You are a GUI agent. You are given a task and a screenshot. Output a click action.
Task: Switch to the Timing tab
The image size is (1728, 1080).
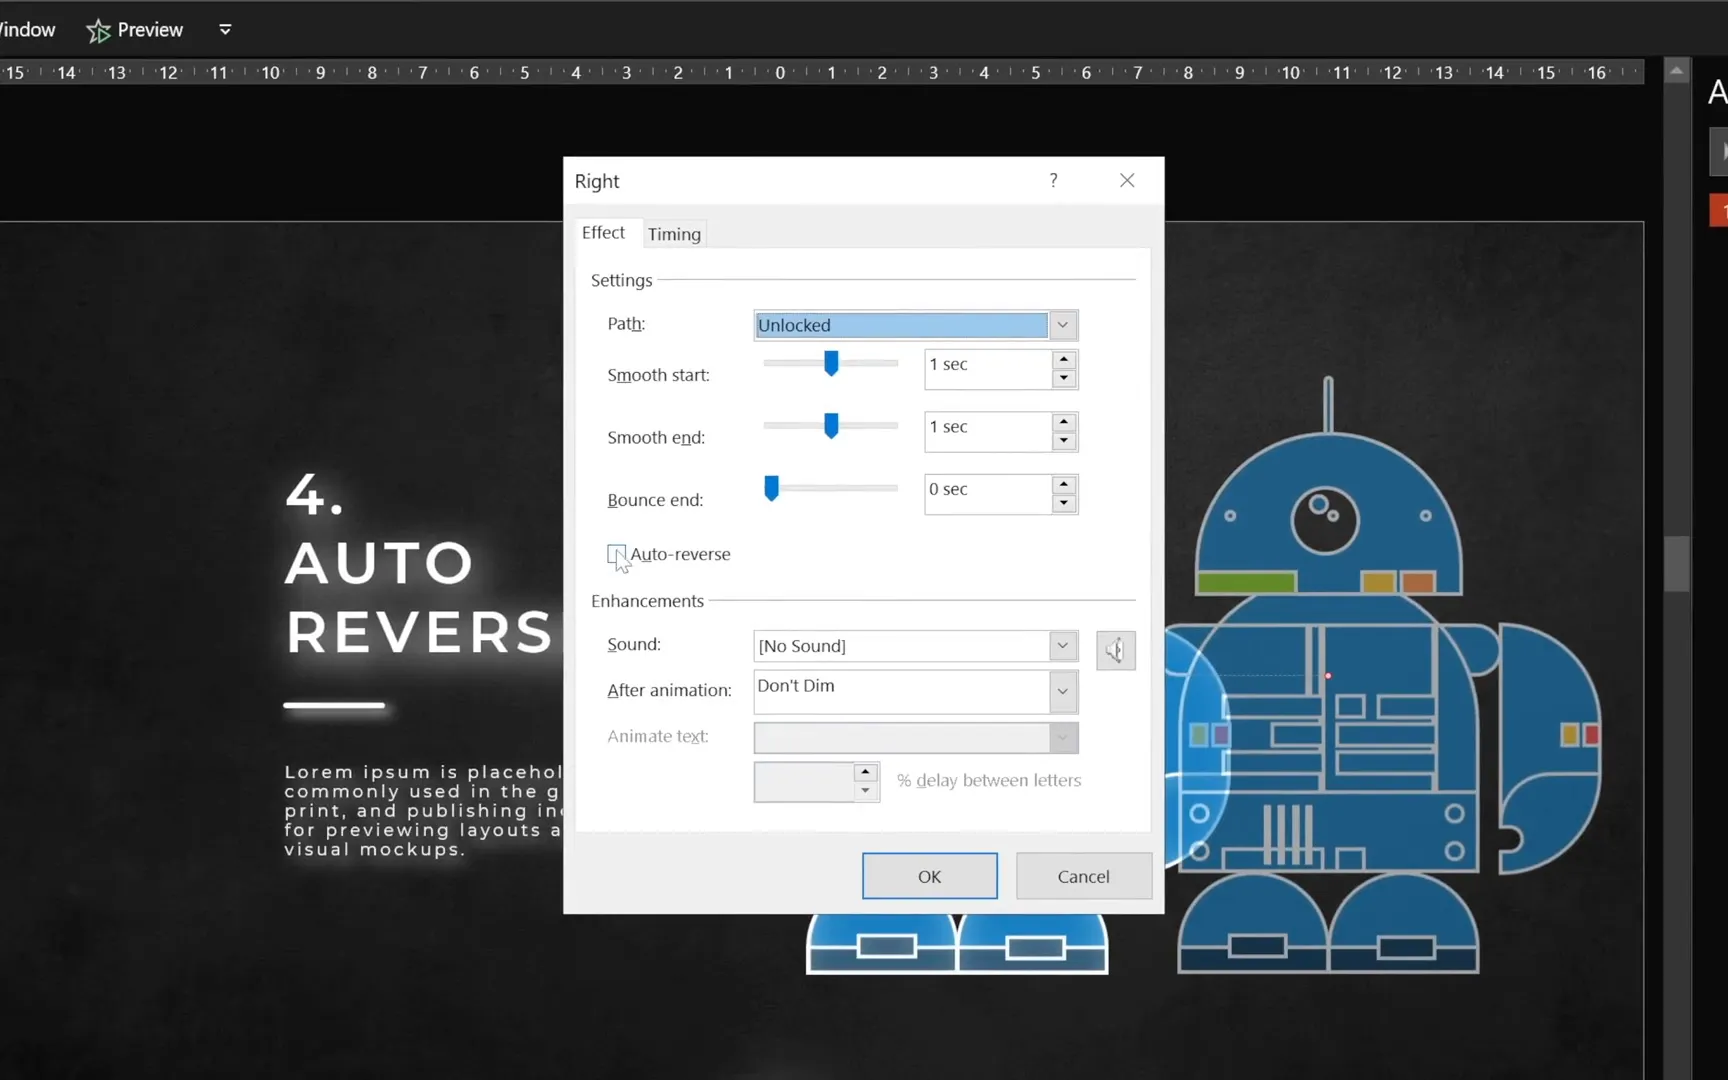(x=674, y=234)
